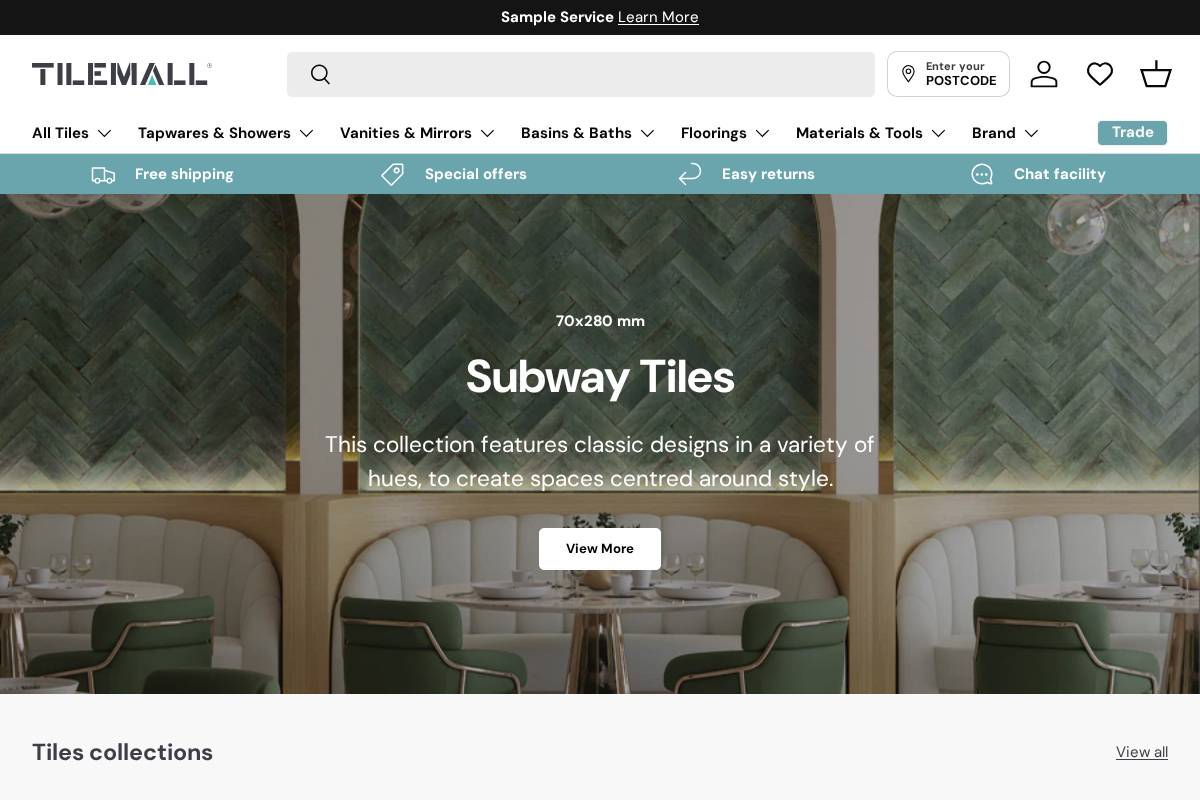Screen dimensions: 1200x800
Task: Click the location pin icon near POSTCODE
Action: coord(908,74)
